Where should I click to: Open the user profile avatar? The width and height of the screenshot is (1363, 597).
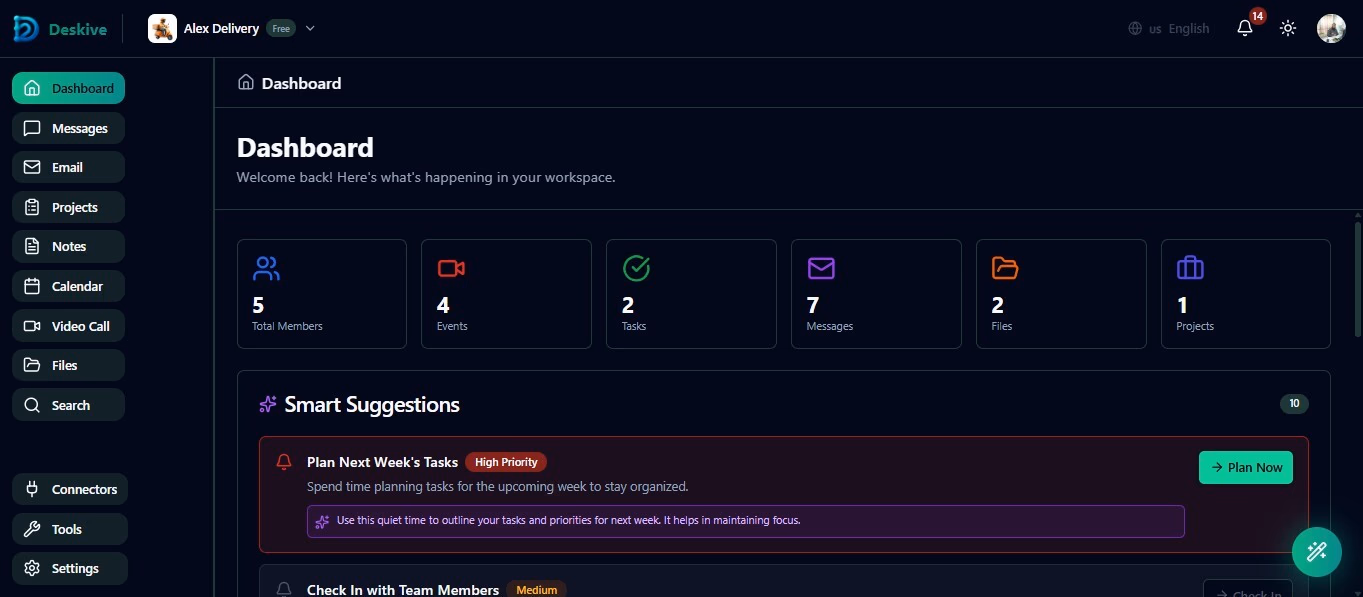[x=1331, y=28]
